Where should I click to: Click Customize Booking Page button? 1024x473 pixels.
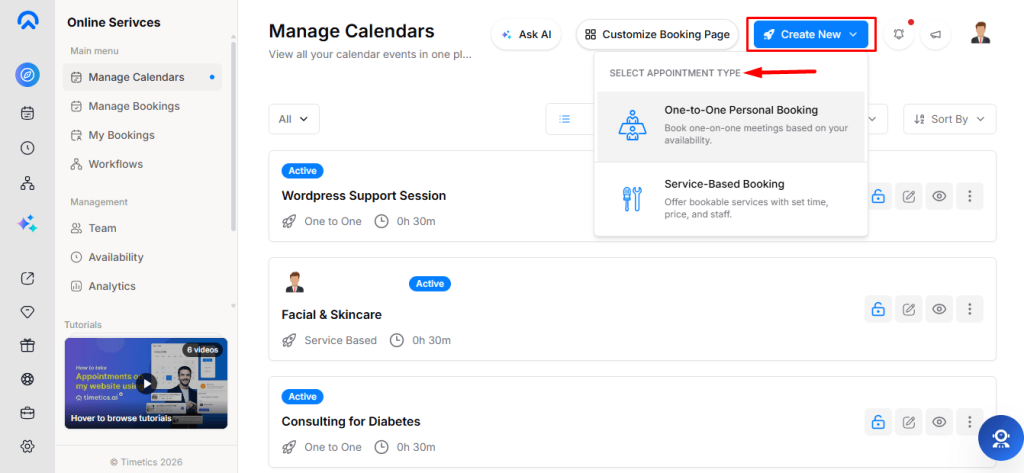[x=657, y=35]
